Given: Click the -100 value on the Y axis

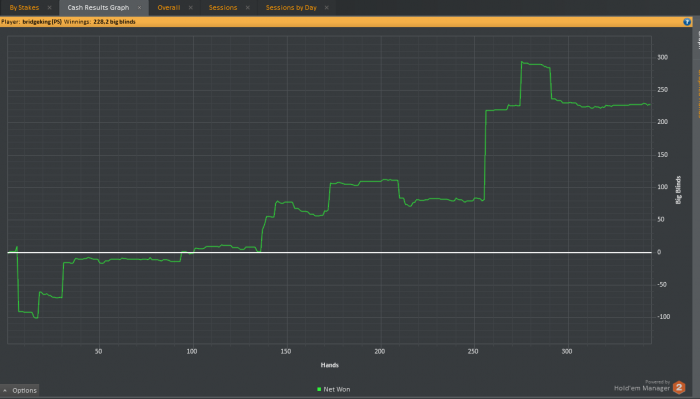Looking at the screenshot, I should click(663, 316).
